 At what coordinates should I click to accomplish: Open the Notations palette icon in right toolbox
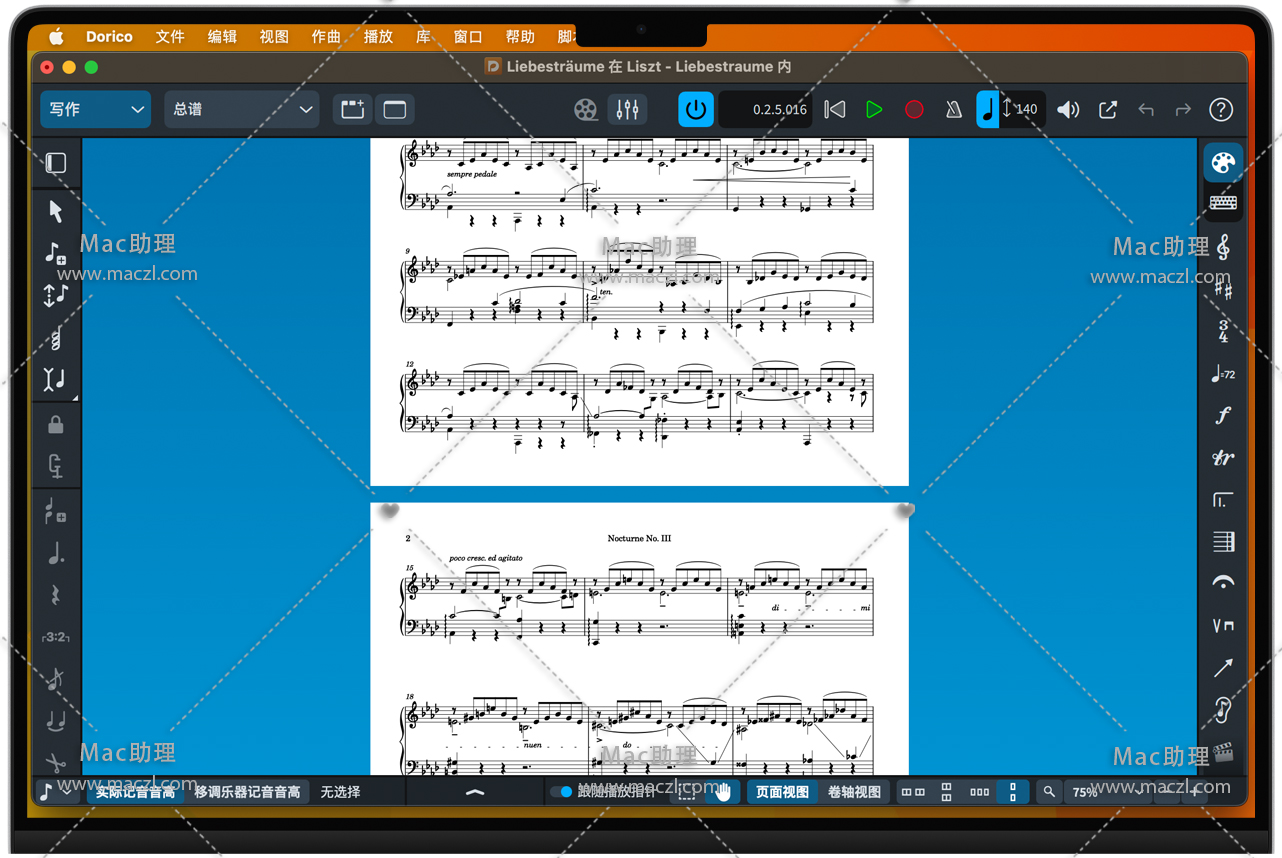click(x=1223, y=162)
